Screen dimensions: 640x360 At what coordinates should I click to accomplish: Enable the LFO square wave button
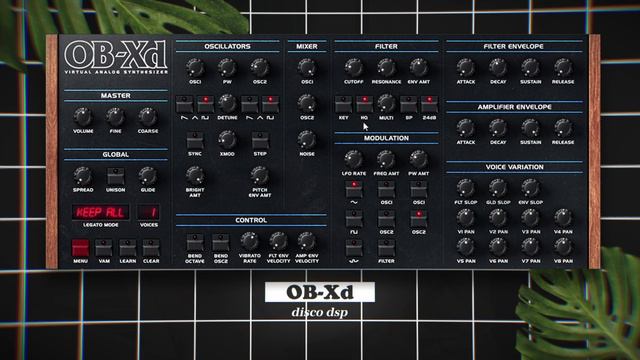pyautogui.click(x=354, y=219)
